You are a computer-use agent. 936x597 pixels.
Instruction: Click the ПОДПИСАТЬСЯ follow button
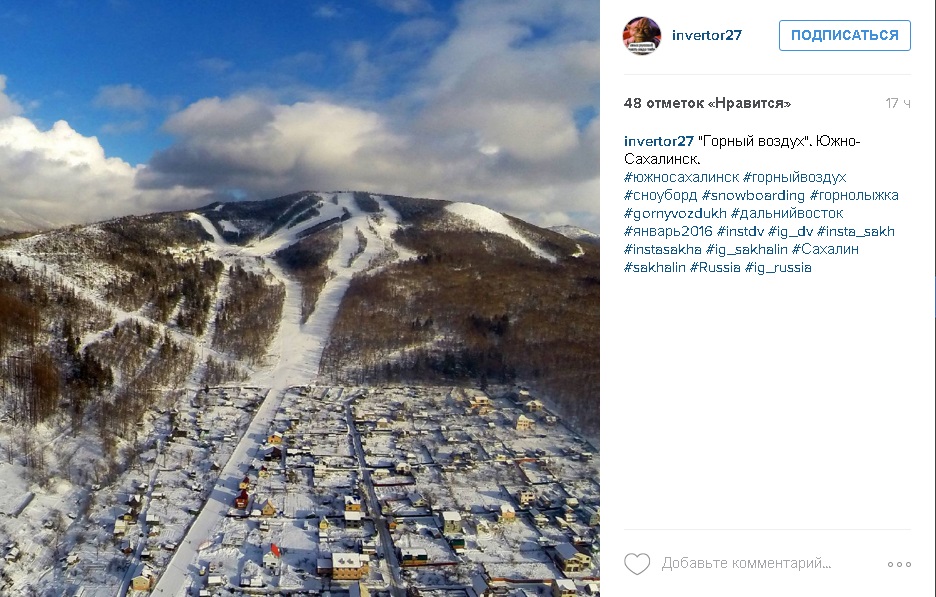pyautogui.click(x=845, y=35)
